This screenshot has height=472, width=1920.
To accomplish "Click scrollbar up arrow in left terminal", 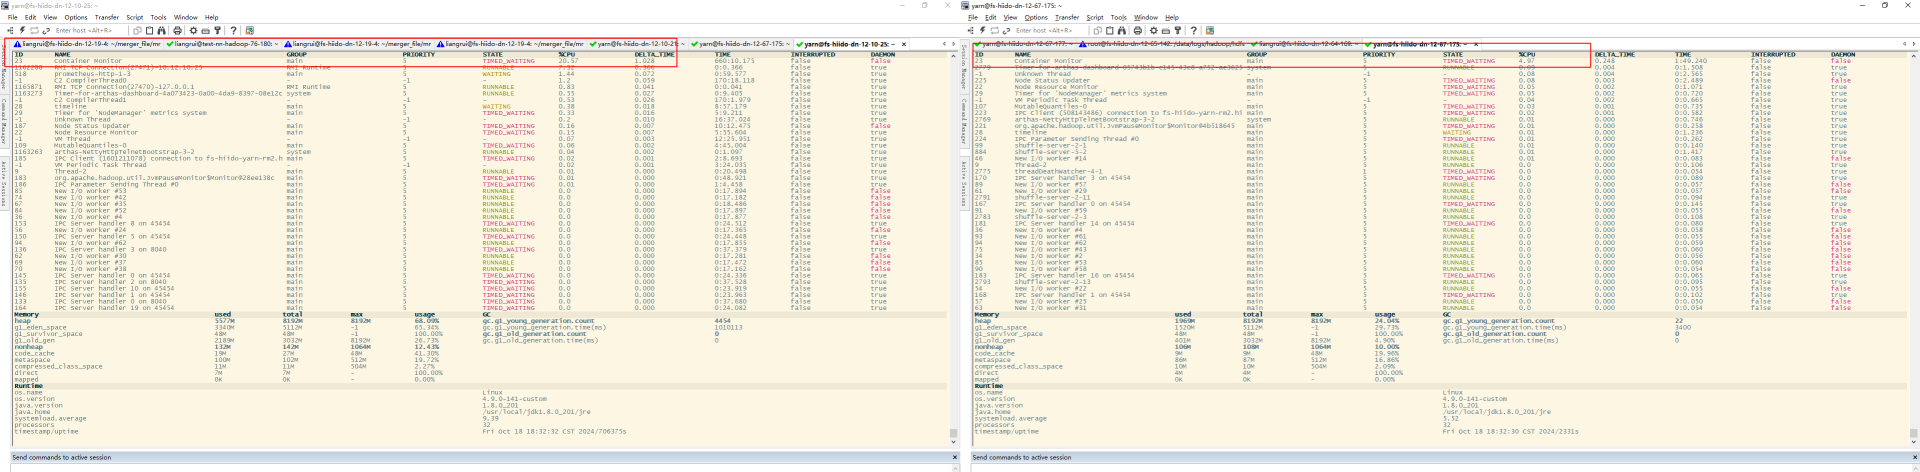I will coord(954,55).
